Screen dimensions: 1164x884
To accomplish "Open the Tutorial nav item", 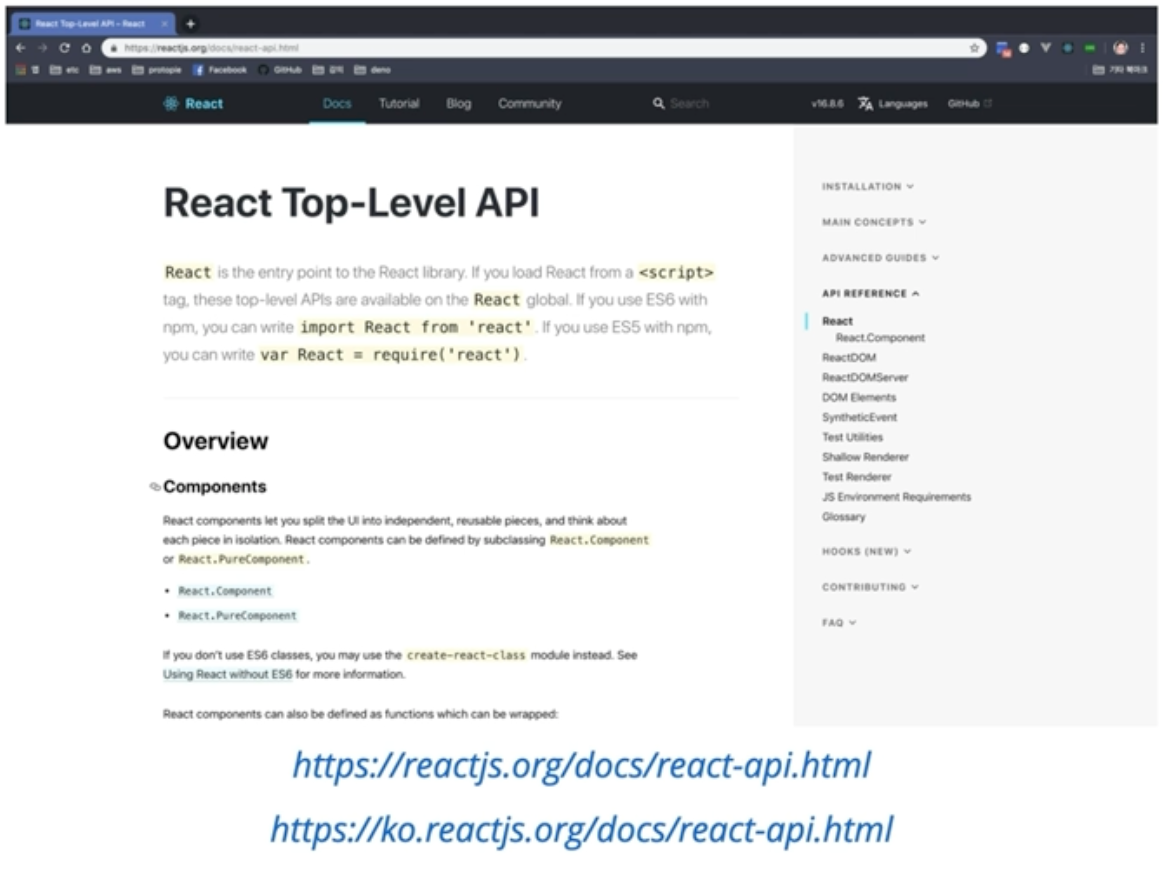I will pyautogui.click(x=399, y=103).
